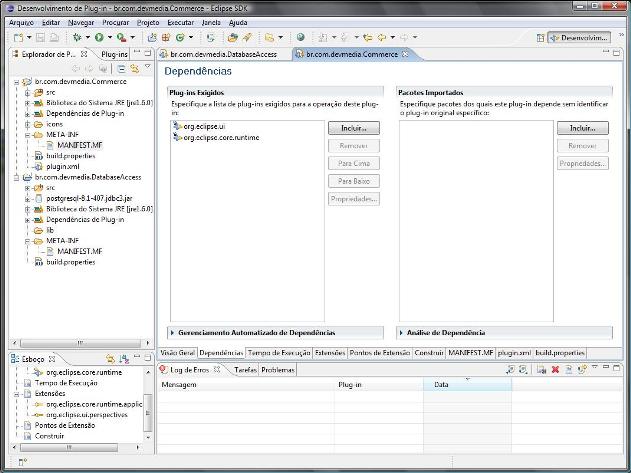
Task: Click the Open Perspective icon
Action: pyautogui.click(x=540, y=38)
